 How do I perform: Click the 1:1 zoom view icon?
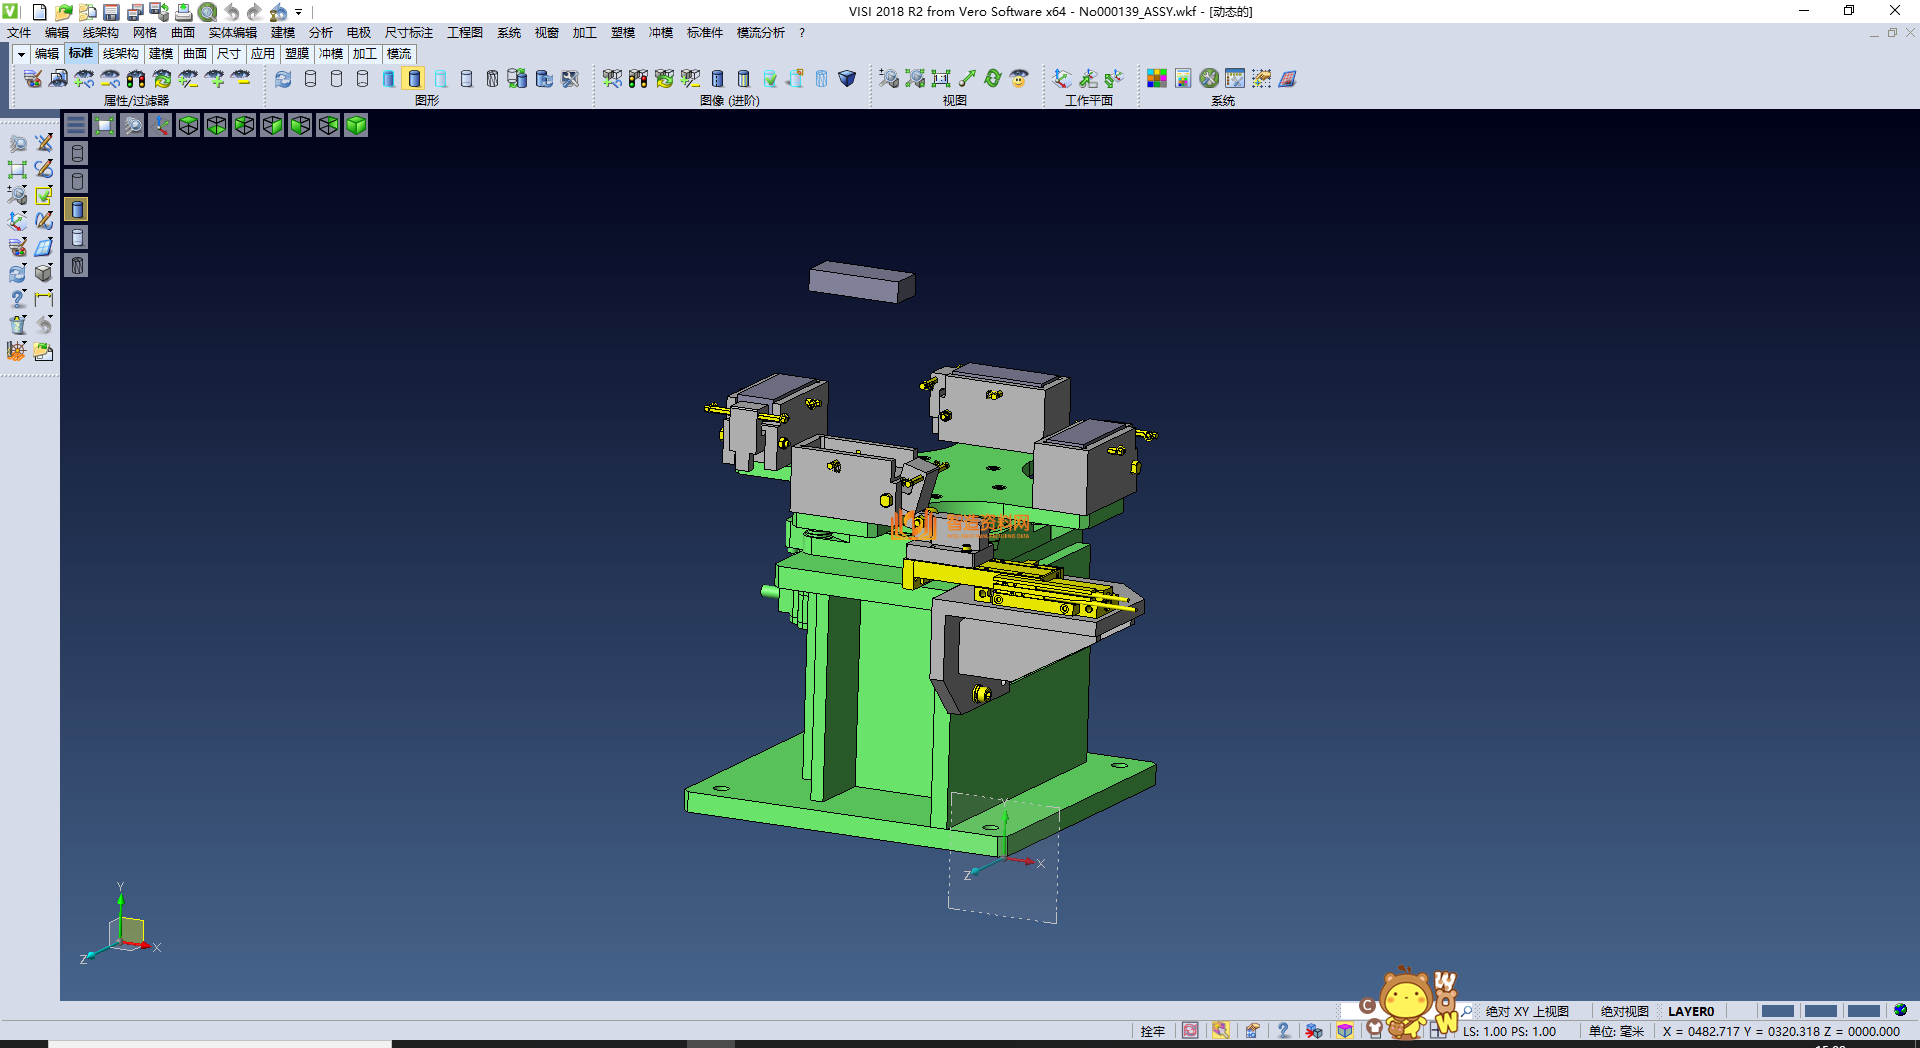941,79
